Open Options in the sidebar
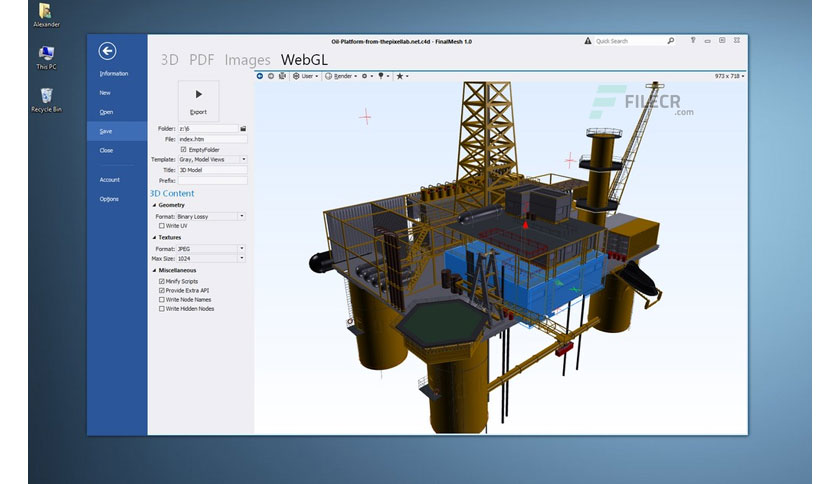The image size is (836, 484). (x=109, y=199)
